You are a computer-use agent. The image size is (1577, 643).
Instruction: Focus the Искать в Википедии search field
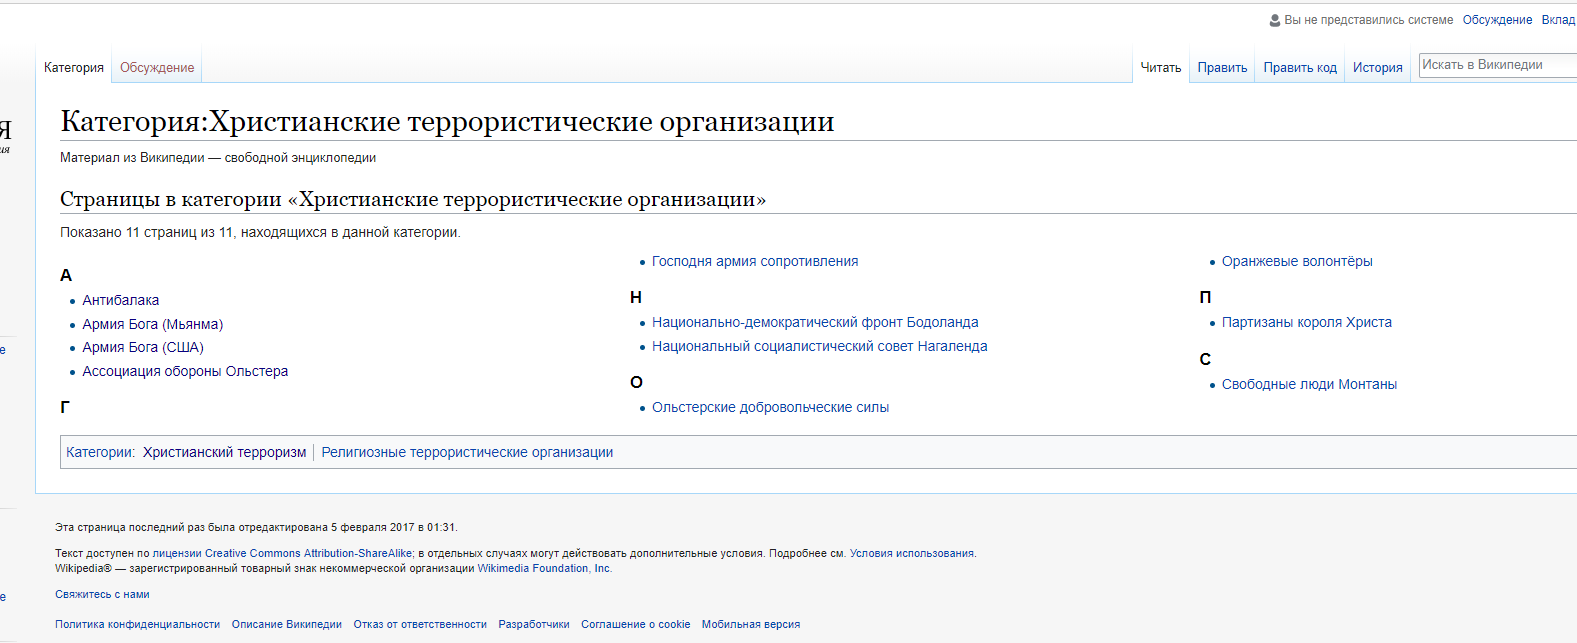(1498, 65)
